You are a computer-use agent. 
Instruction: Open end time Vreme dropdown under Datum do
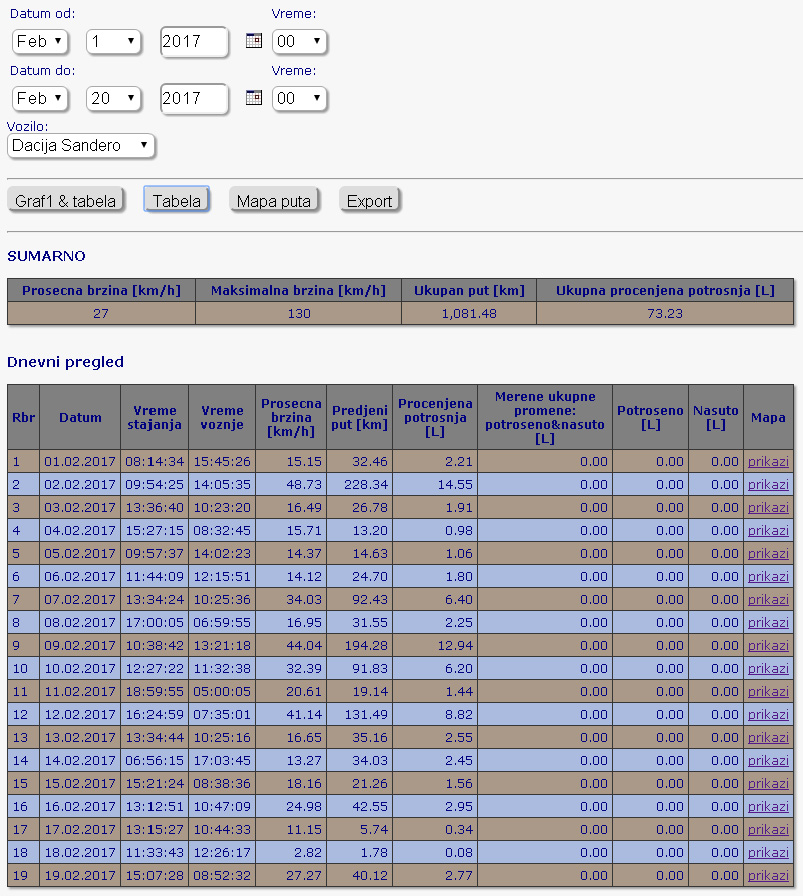point(299,98)
